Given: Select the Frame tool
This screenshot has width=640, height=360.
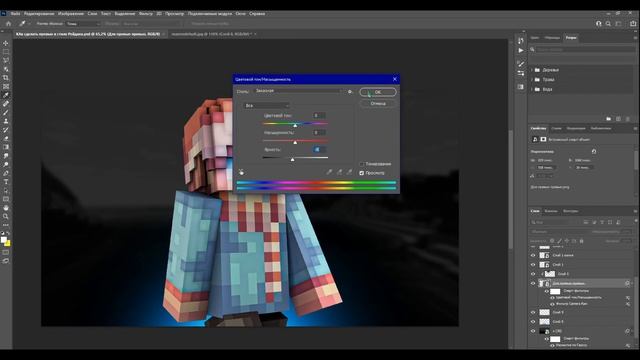Looking at the screenshot, I should click(6, 87).
